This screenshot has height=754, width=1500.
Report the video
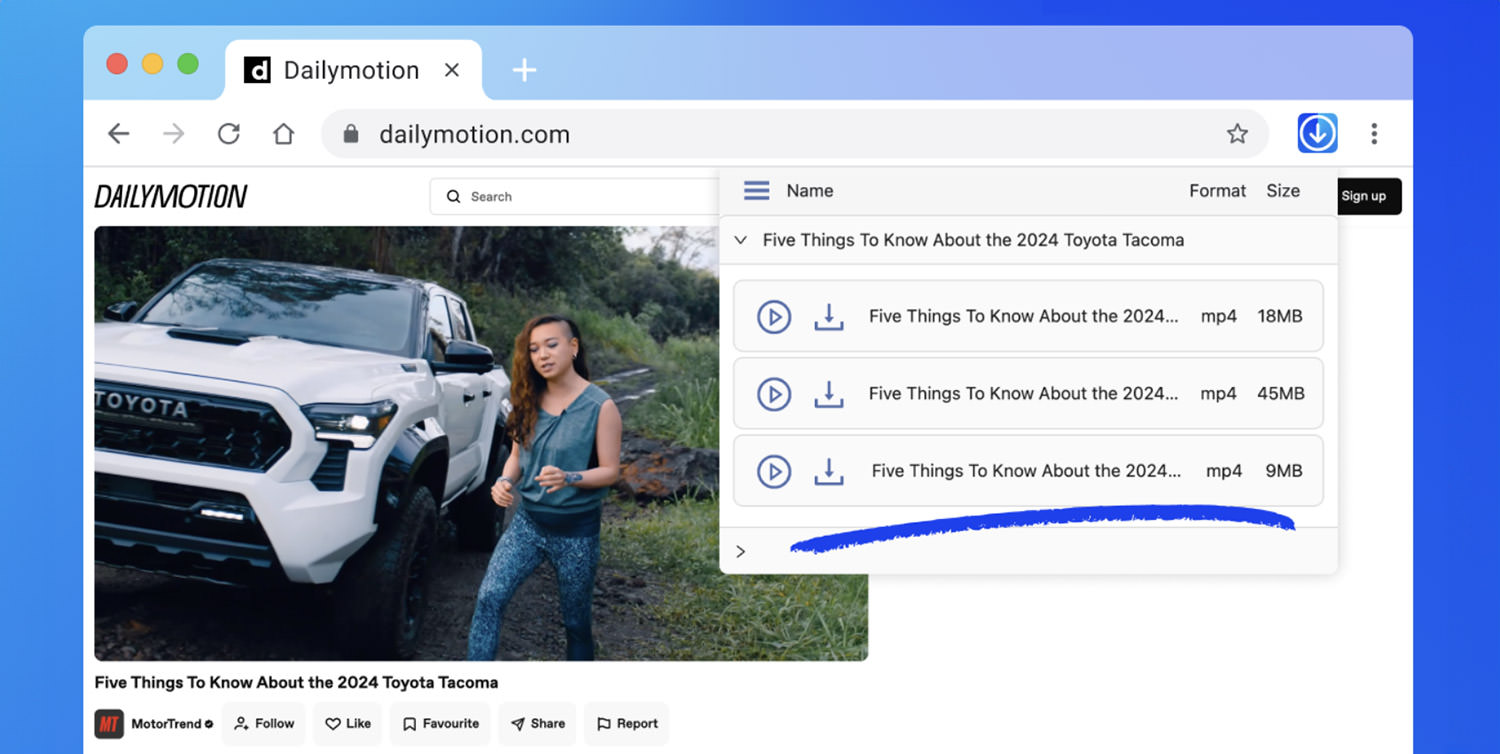click(627, 724)
